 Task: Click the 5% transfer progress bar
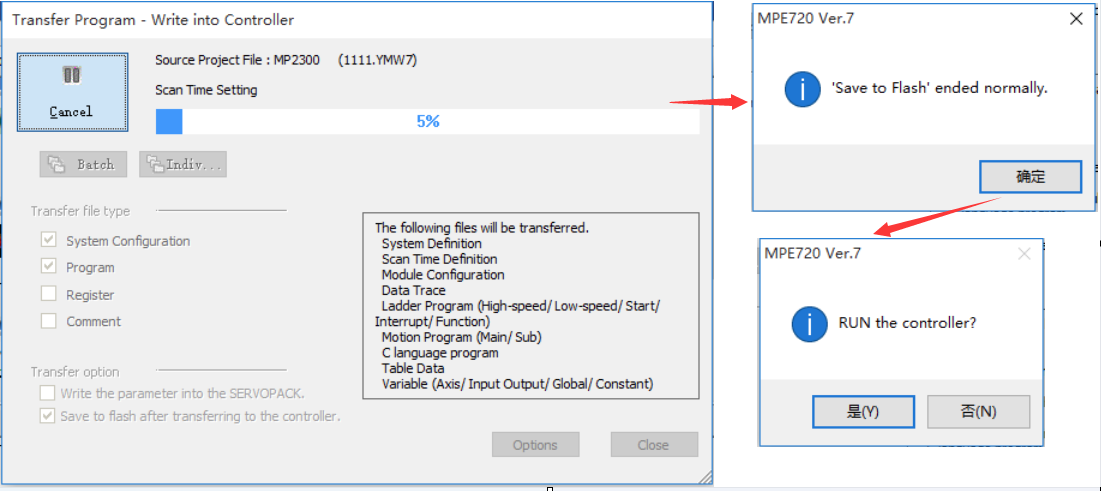427,122
